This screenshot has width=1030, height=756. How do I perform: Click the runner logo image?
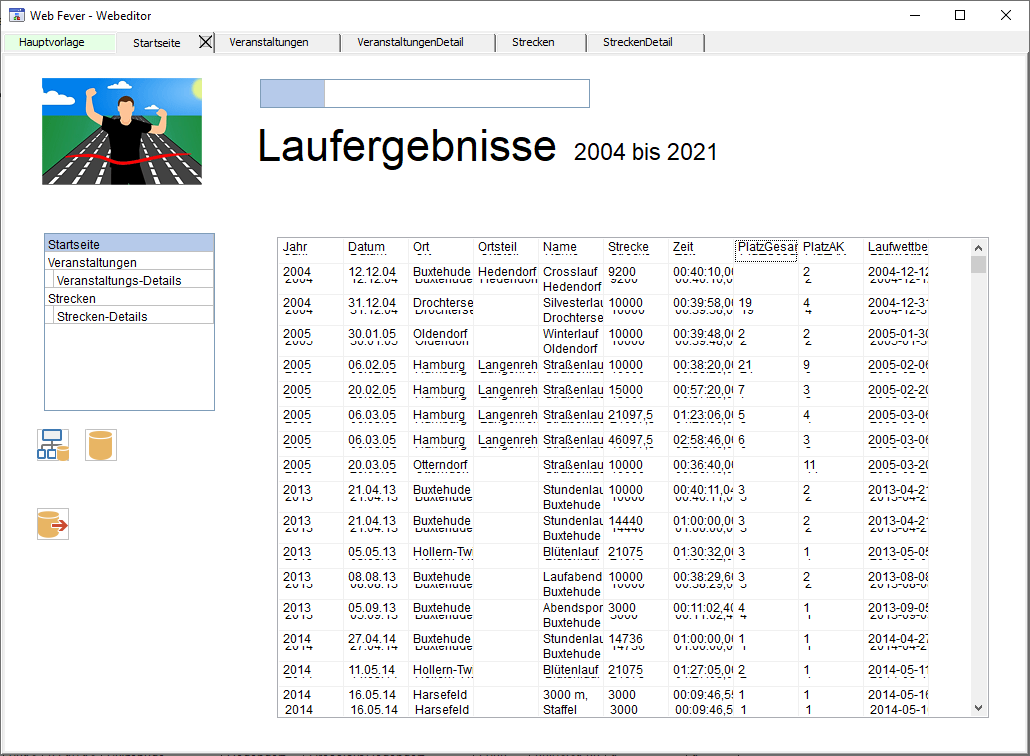coord(122,131)
